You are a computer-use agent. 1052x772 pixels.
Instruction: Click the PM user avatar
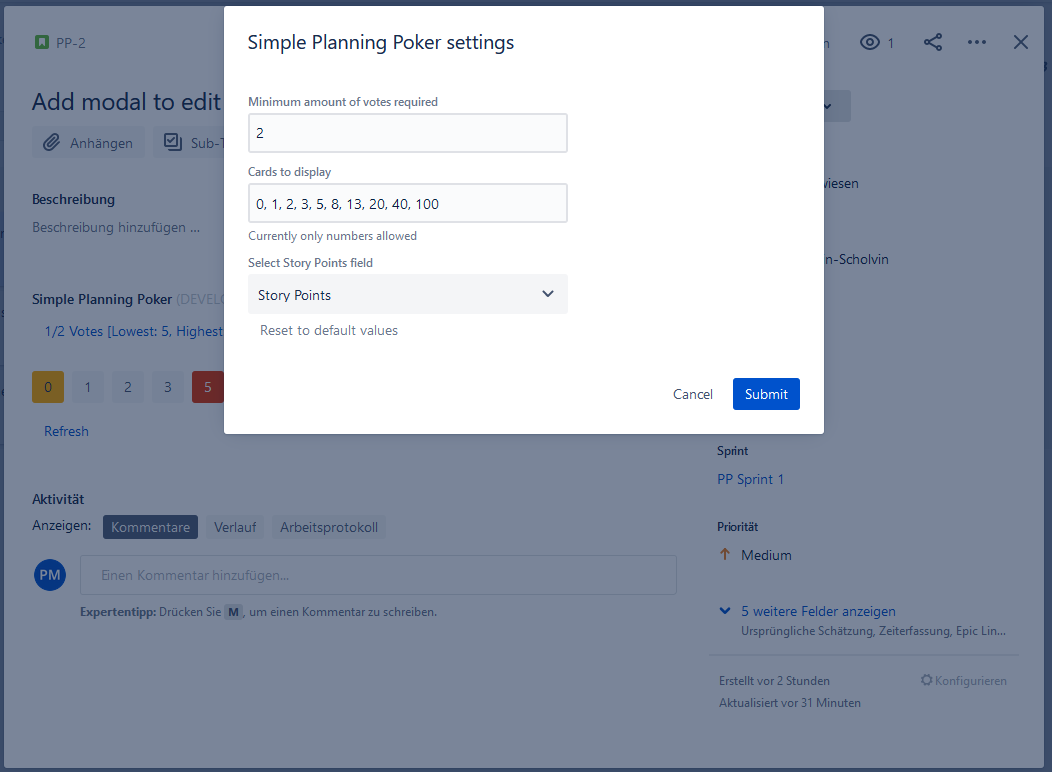[50, 575]
